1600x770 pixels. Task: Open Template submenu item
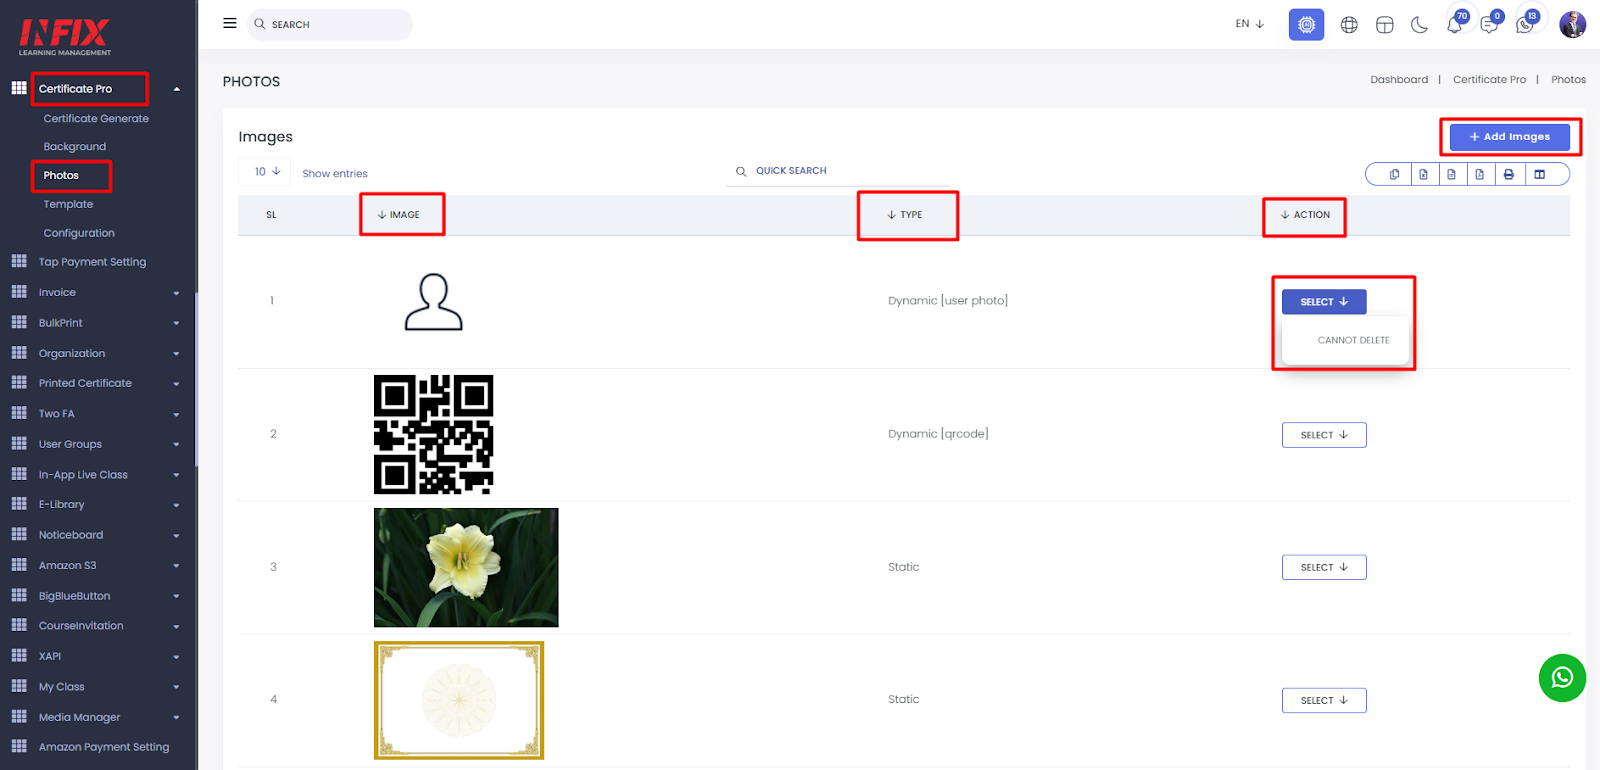[x=68, y=204]
